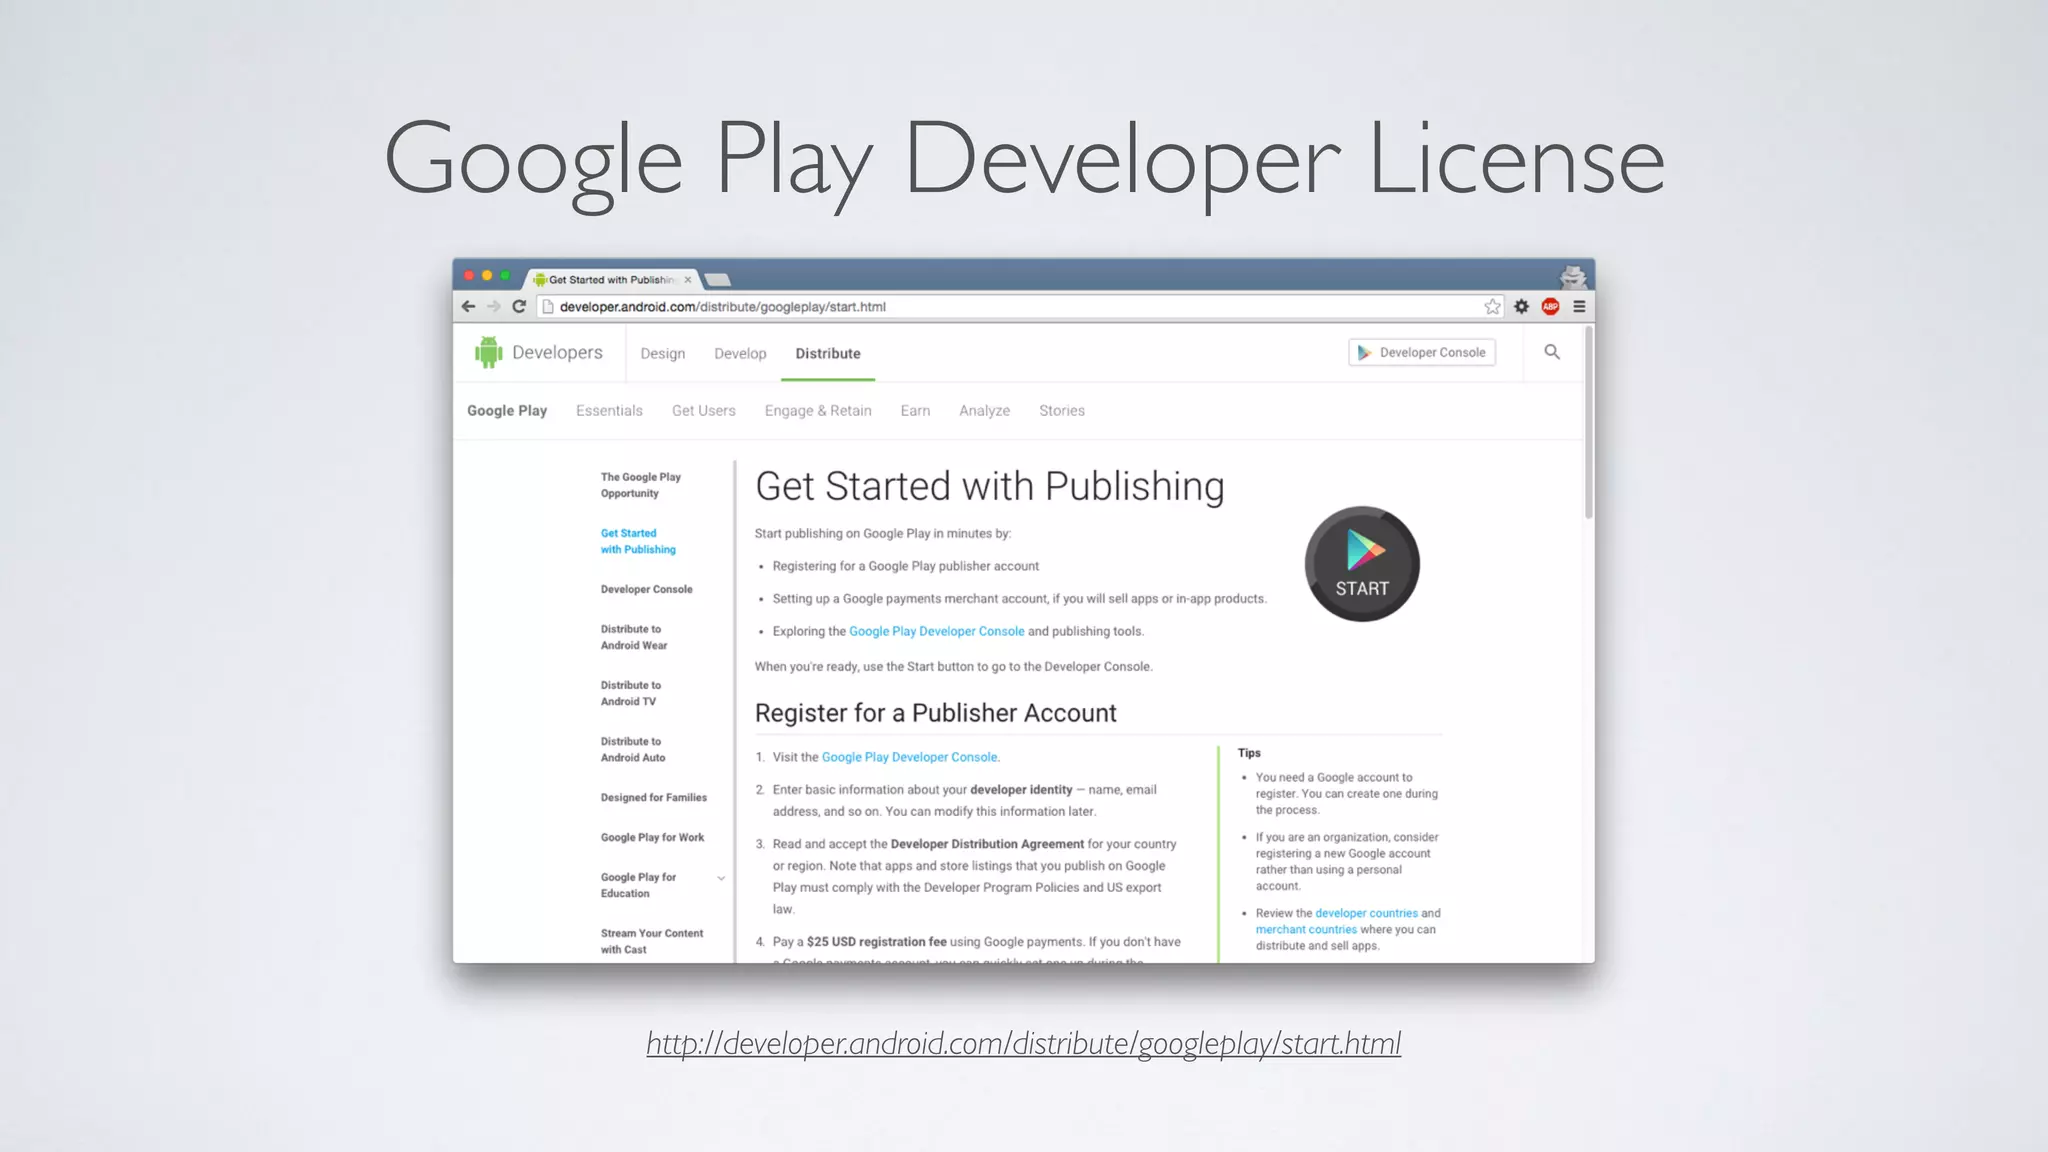Open the Design section

pyautogui.click(x=663, y=353)
